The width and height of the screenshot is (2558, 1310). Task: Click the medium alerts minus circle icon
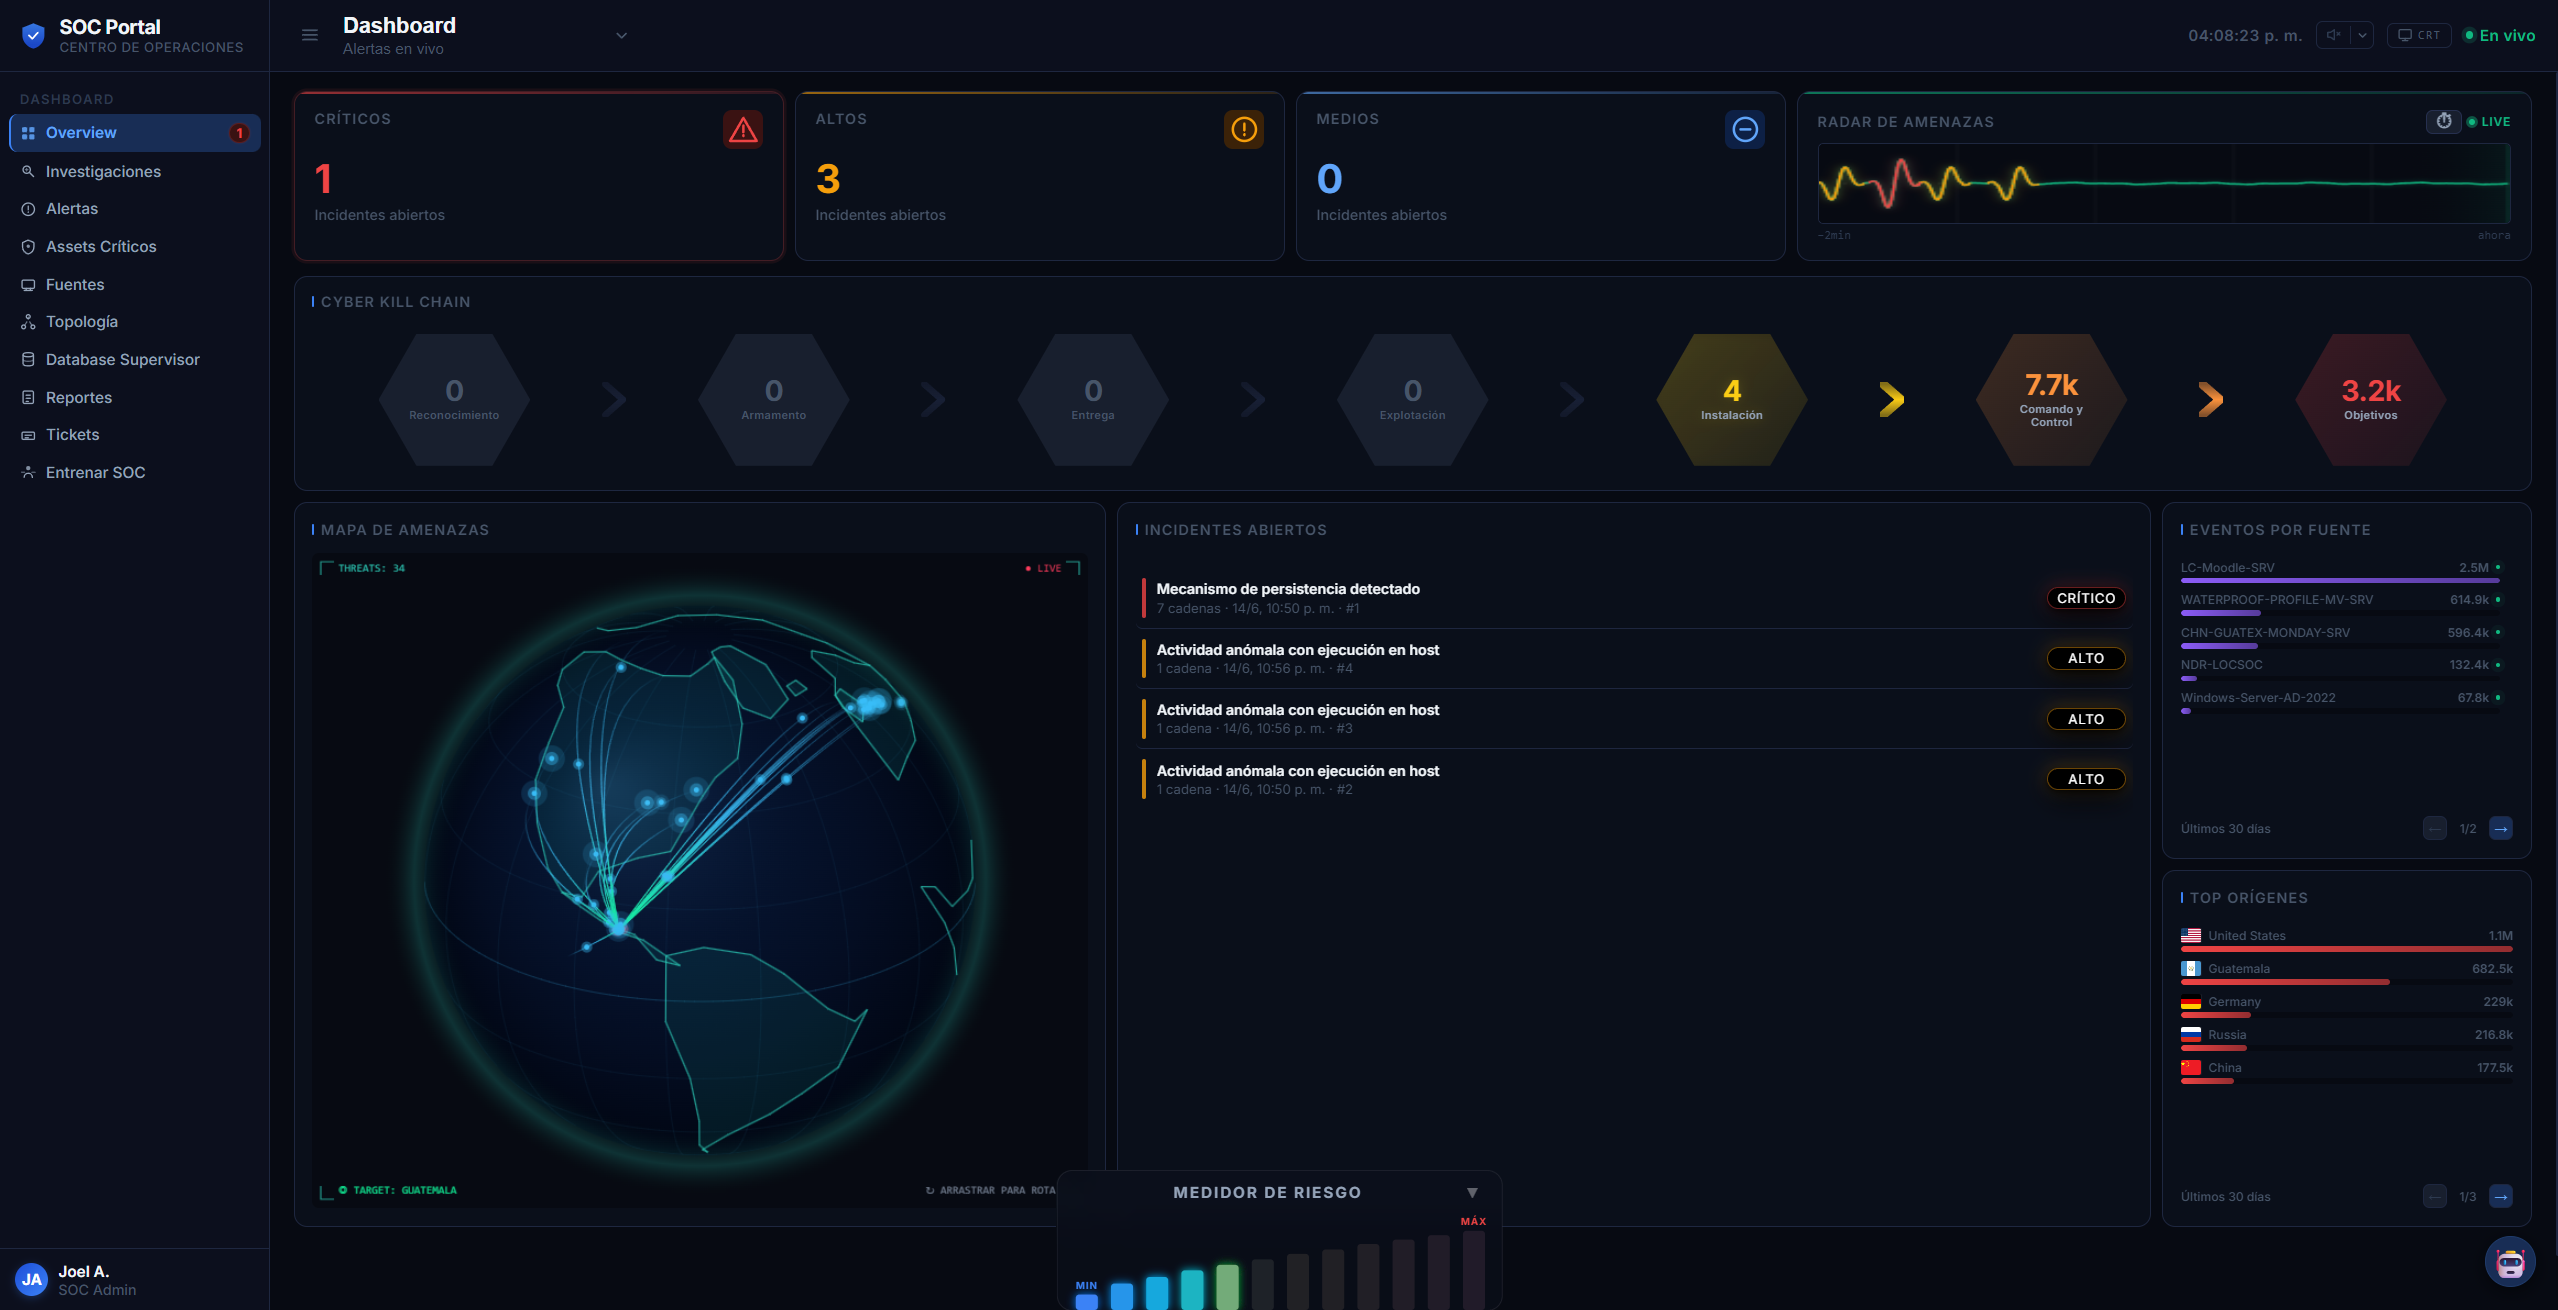[1745, 129]
